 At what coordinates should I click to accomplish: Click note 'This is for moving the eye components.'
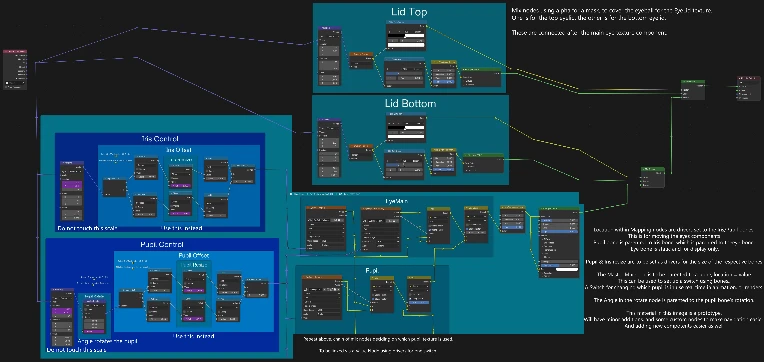click(673, 235)
